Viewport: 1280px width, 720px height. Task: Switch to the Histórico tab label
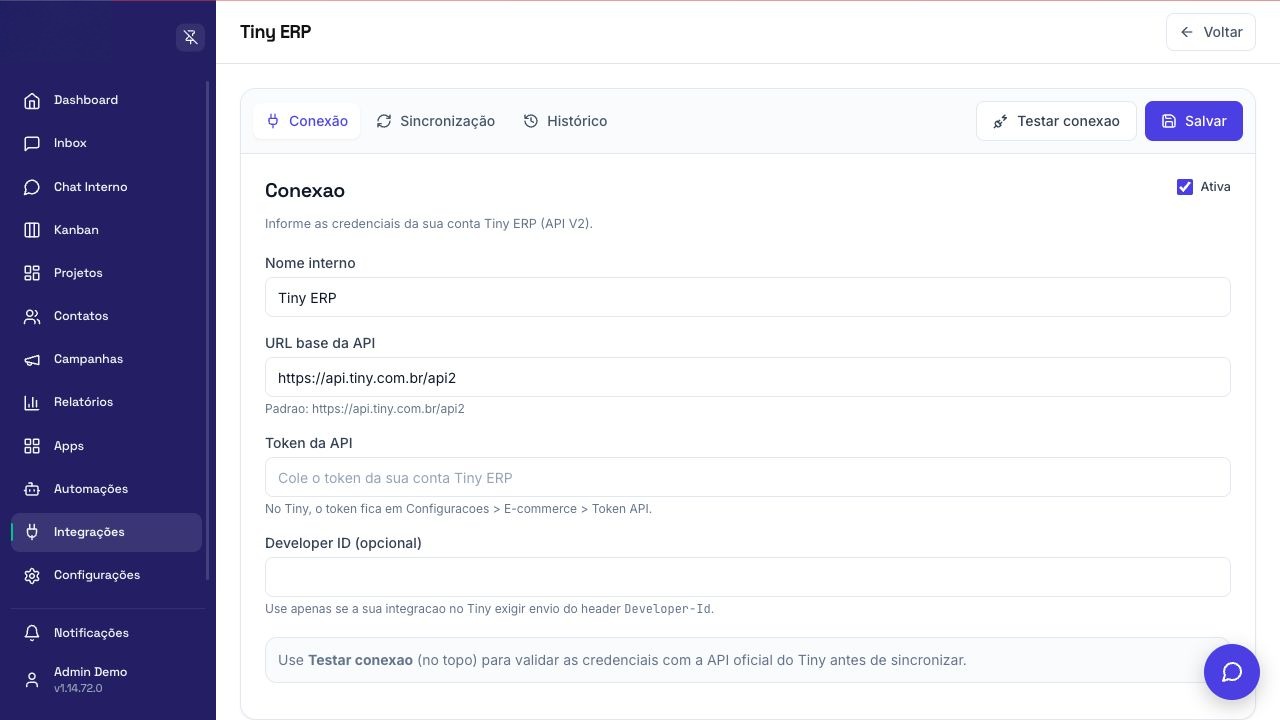tap(577, 121)
